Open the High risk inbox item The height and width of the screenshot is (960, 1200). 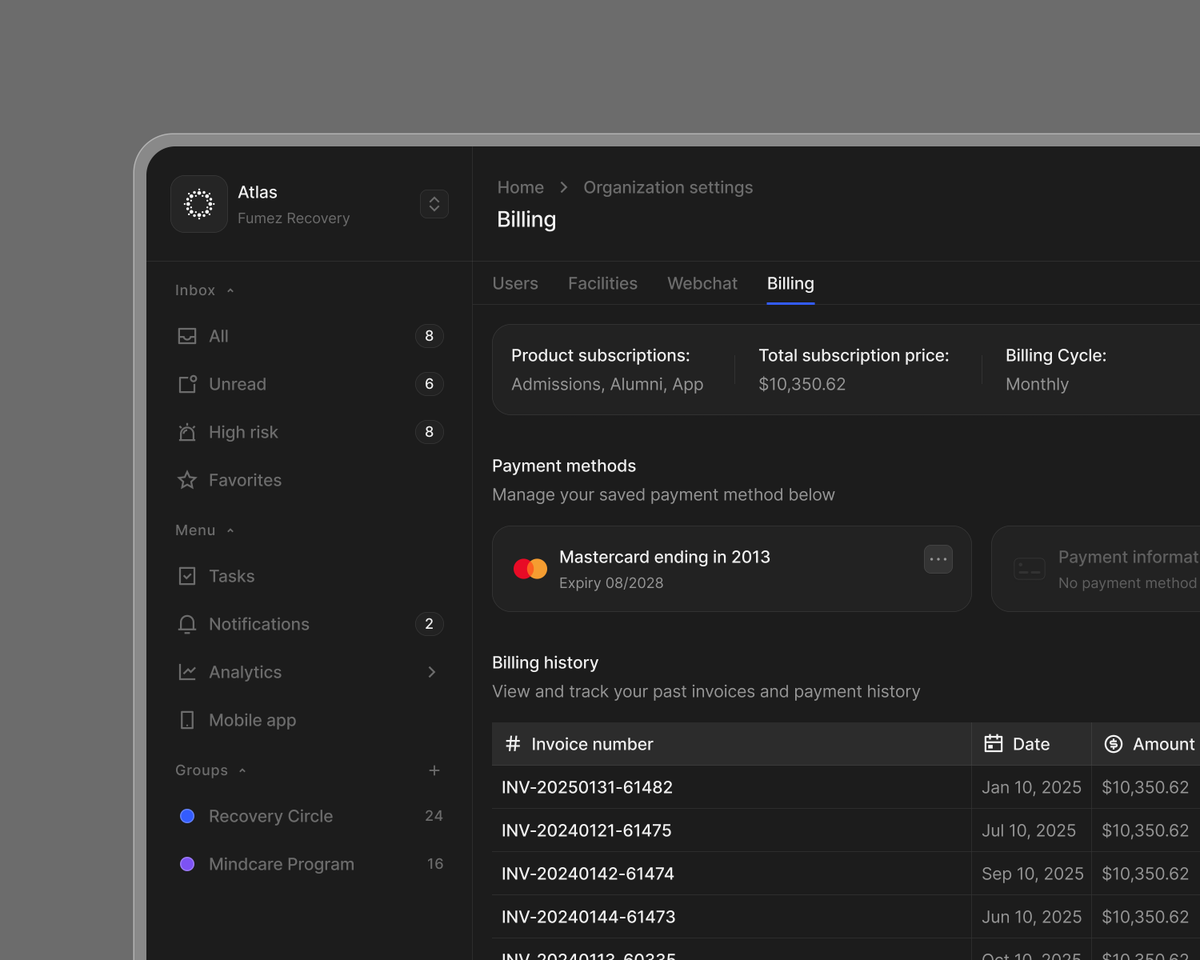(x=309, y=432)
